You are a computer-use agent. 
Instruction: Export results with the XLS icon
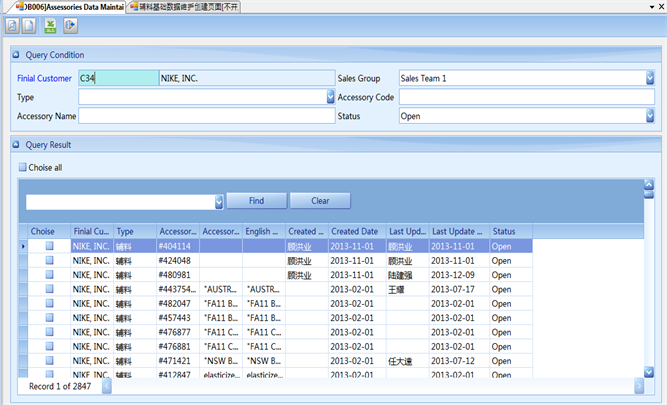(50, 25)
